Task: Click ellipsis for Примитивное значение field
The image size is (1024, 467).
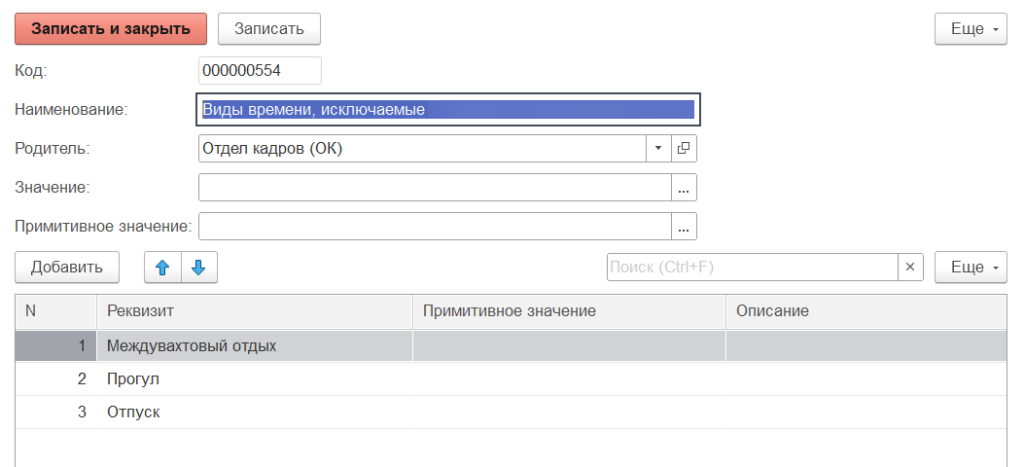Action: (x=684, y=228)
